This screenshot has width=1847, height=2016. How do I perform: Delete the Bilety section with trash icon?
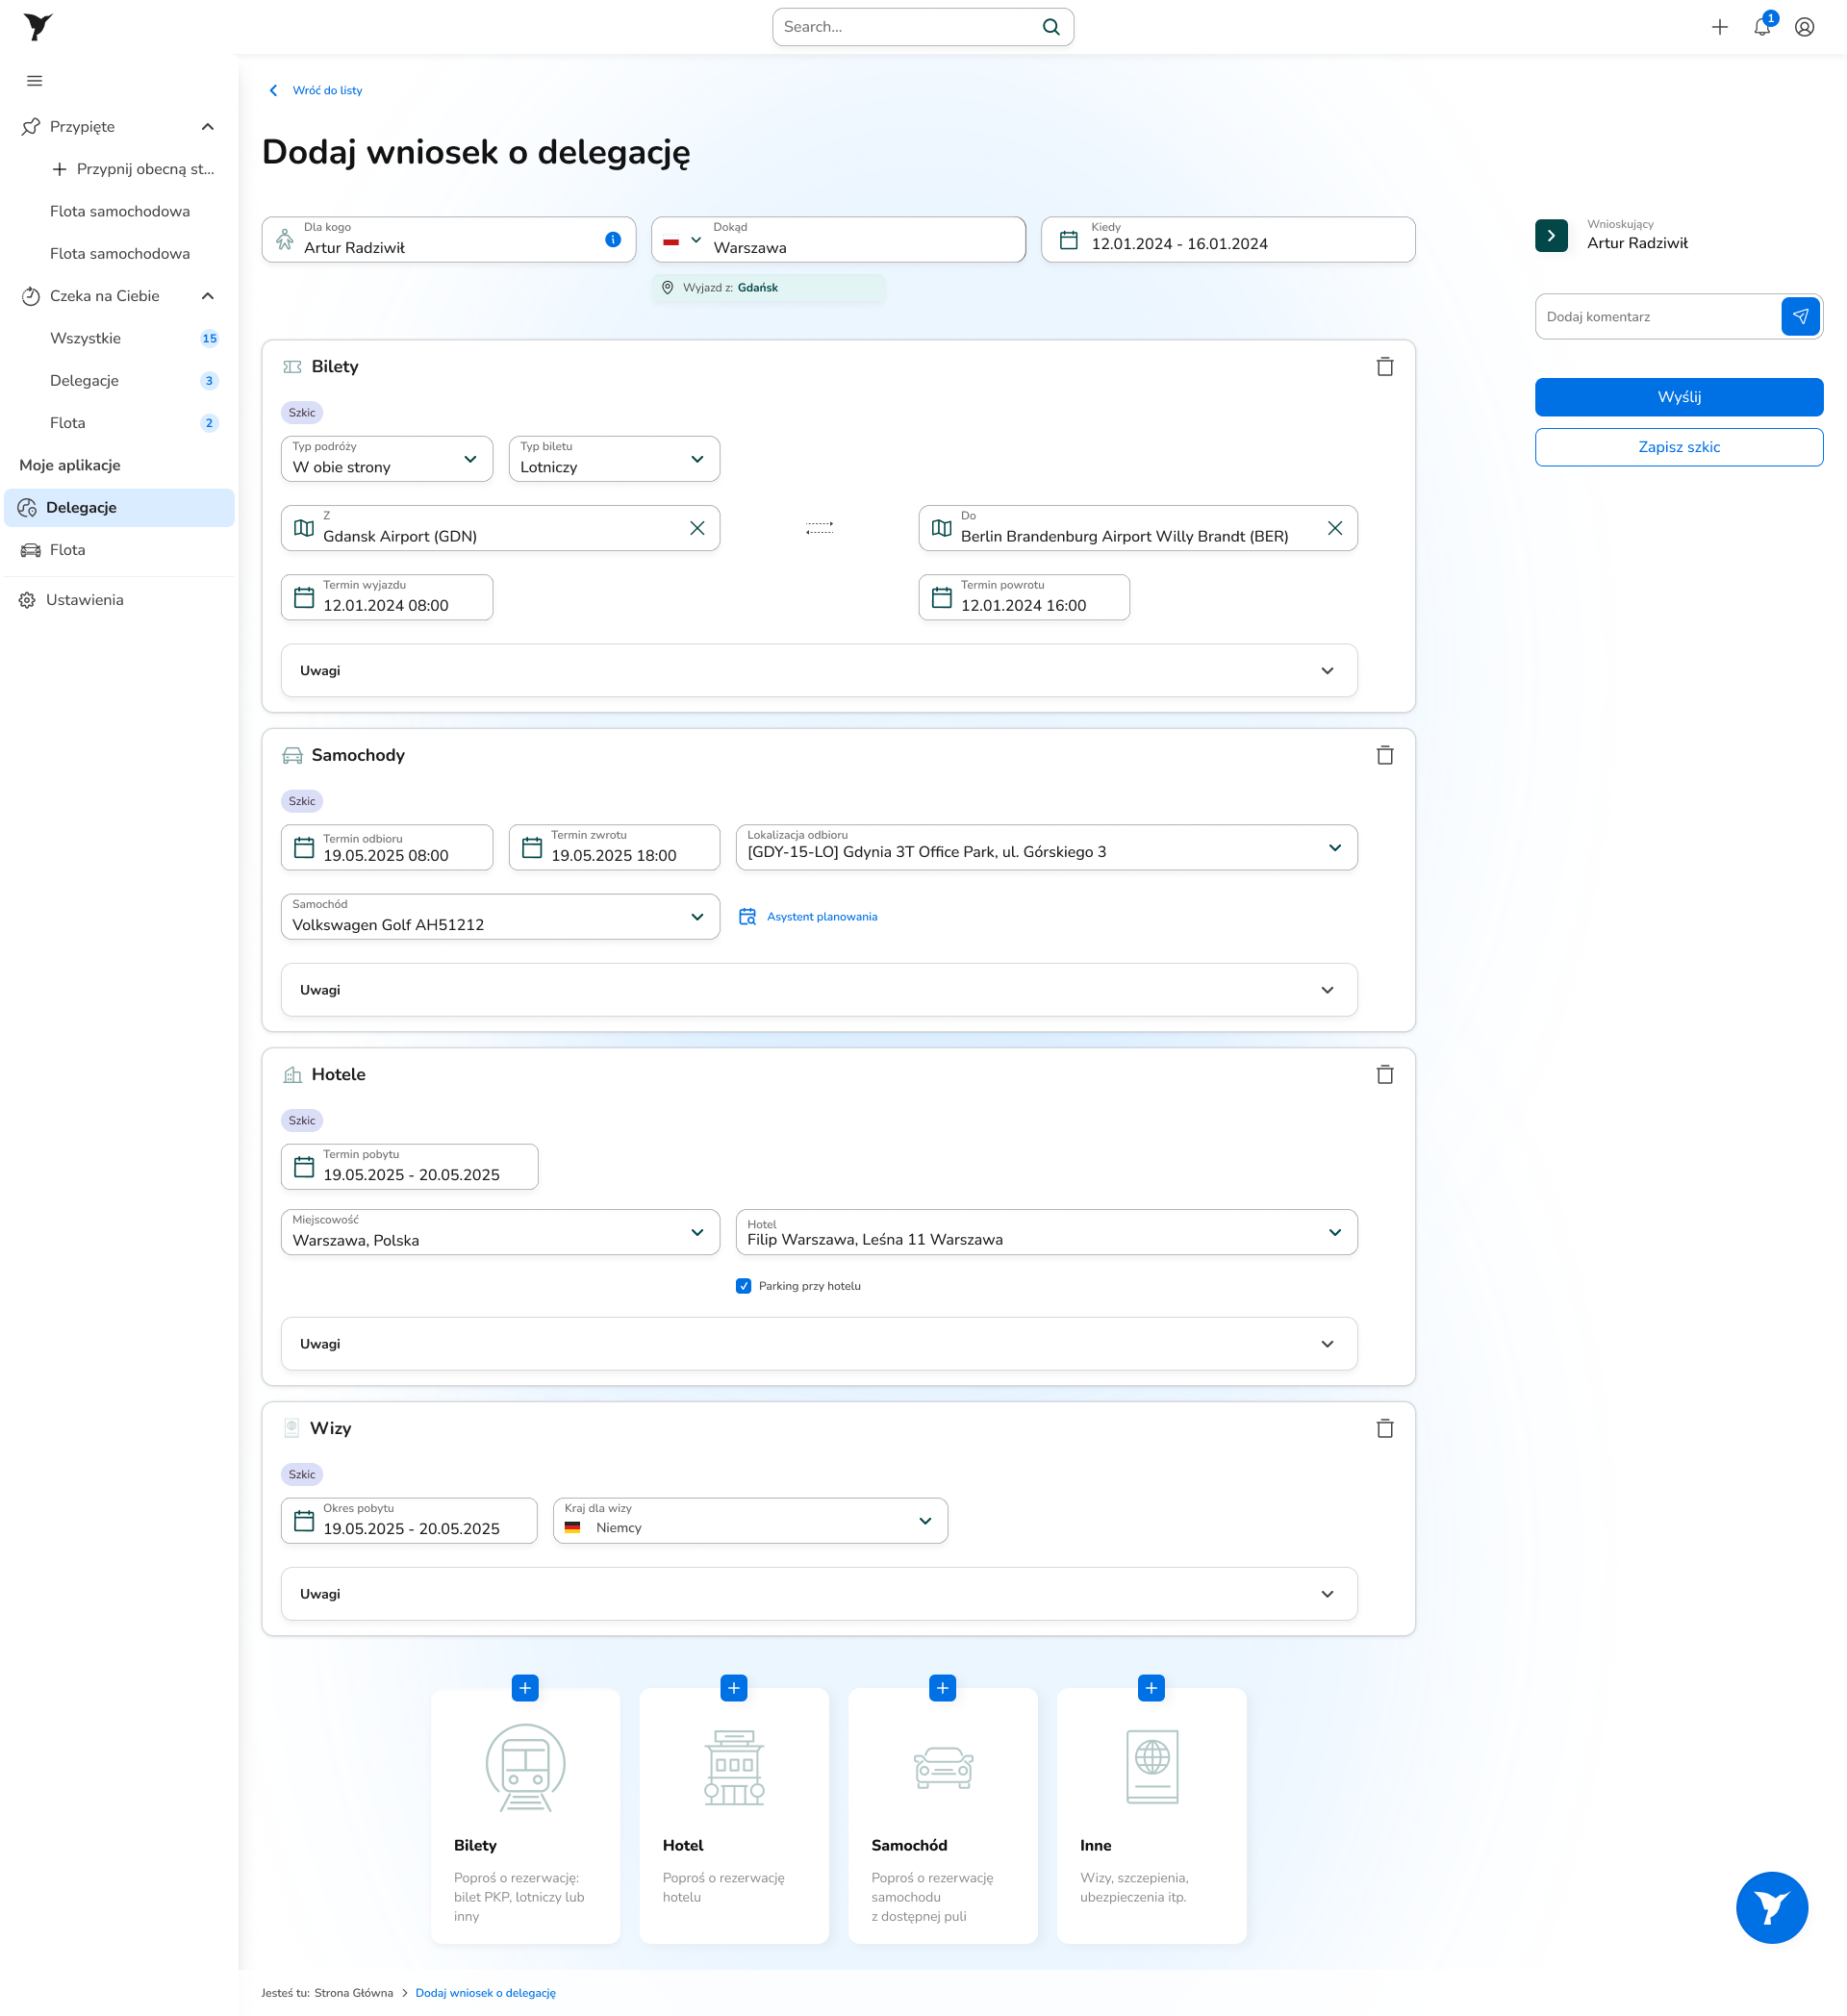point(1385,367)
